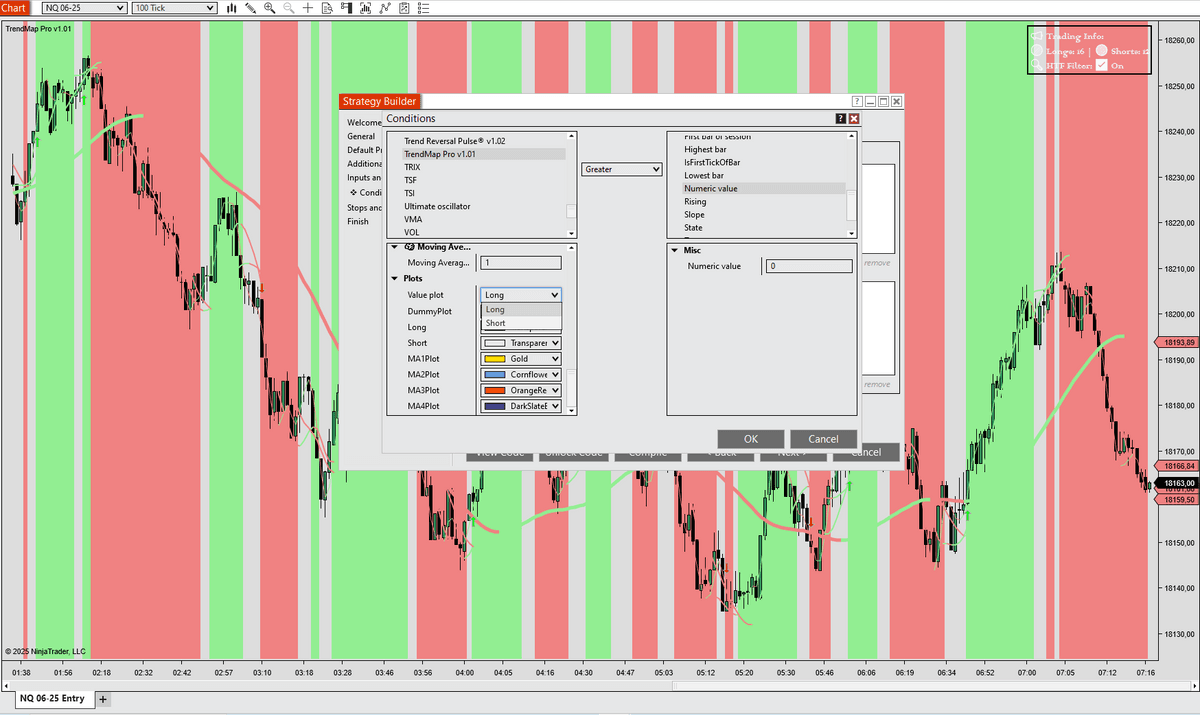Switch to the NQ 06-25 Entry tab
1200x715 pixels.
pyautogui.click(x=52, y=698)
